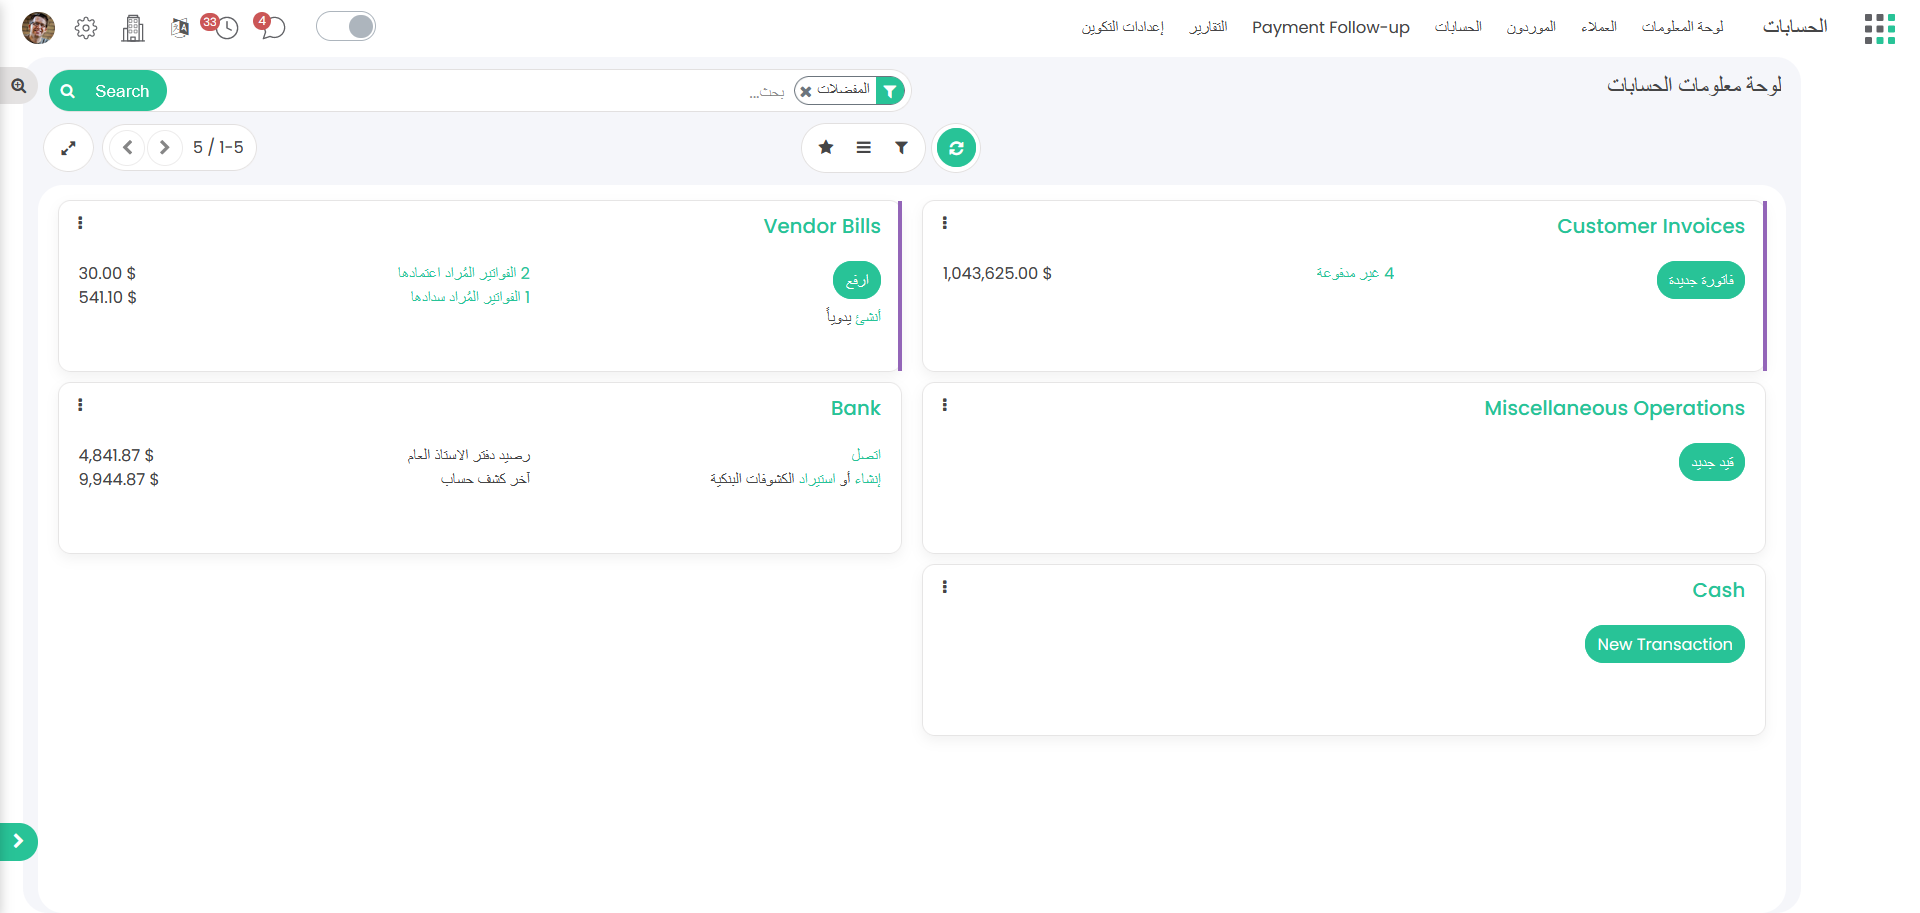Click the green refresh icon
Screen dimensions: 1920x913
pyautogui.click(x=956, y=148)
